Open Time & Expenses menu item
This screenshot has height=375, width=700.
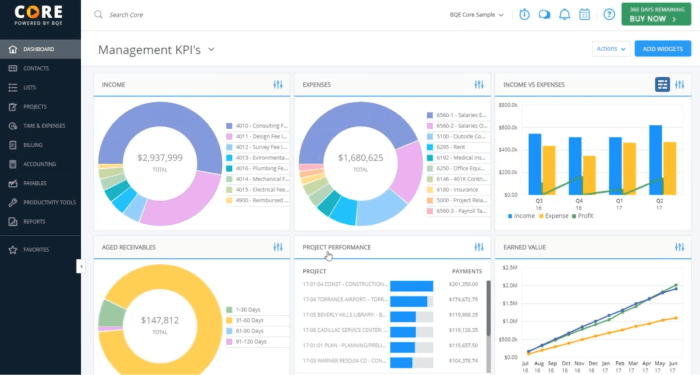40,126
